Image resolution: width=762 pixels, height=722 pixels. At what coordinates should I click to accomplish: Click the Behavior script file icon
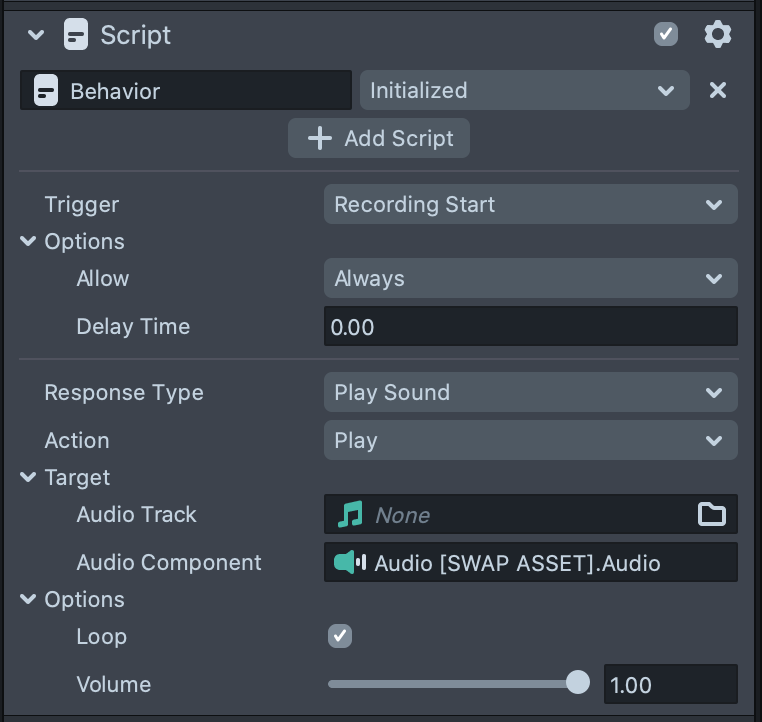45,91
